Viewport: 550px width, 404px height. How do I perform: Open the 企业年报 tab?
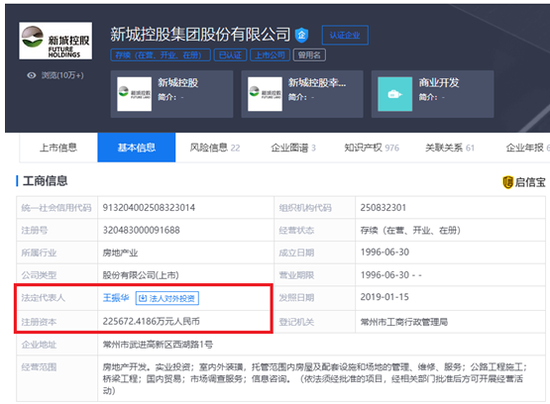click(x=528, y=148)
